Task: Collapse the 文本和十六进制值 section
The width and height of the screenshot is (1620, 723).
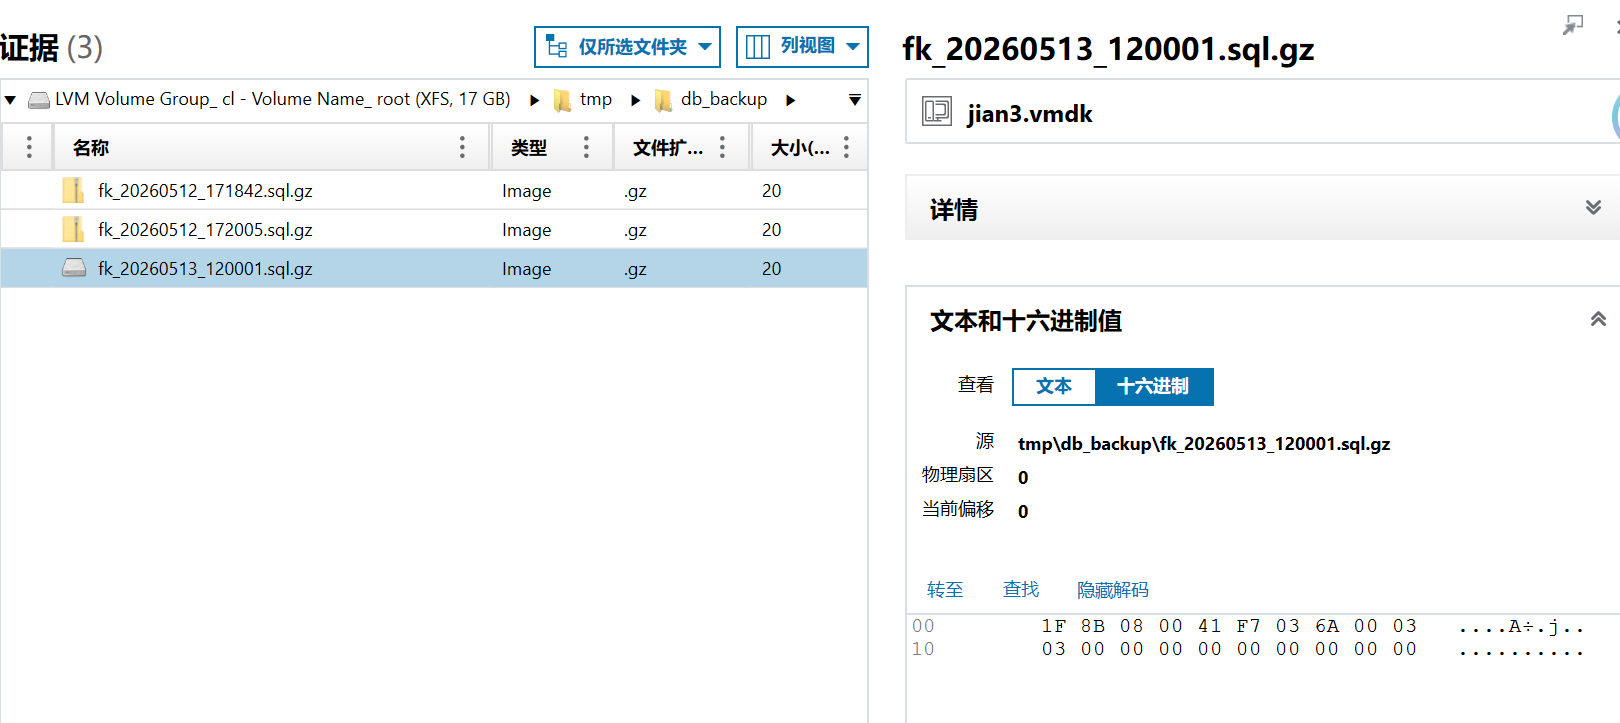Action: pos(1598,319)
